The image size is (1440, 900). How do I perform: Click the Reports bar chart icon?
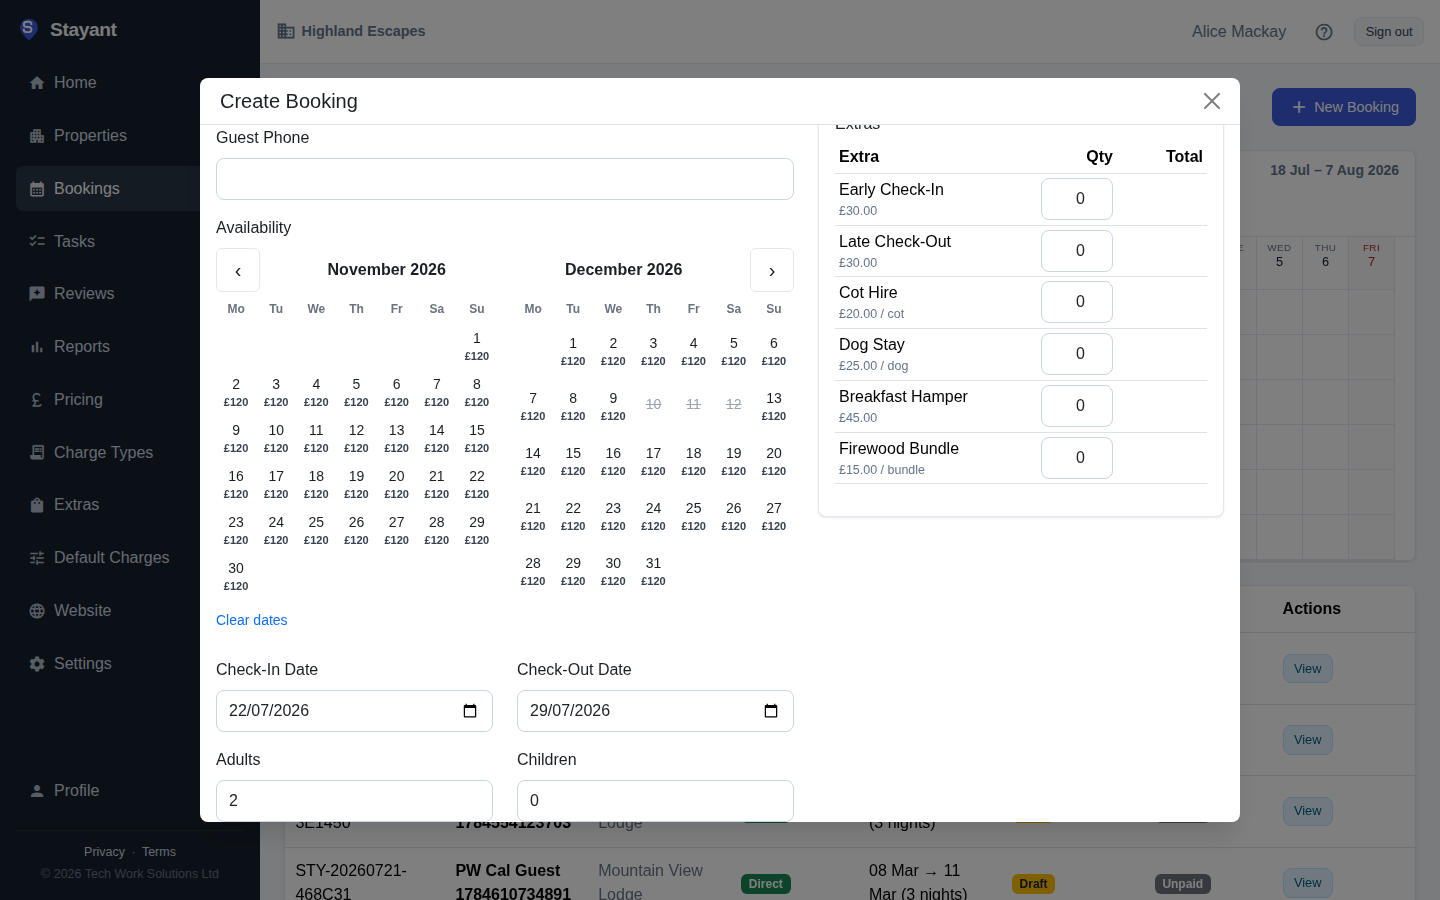37,347
